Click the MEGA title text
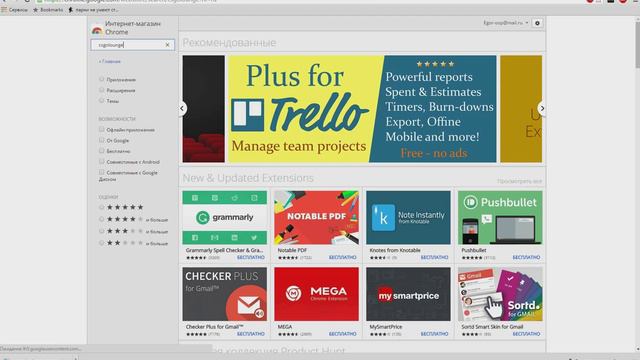 284,327
